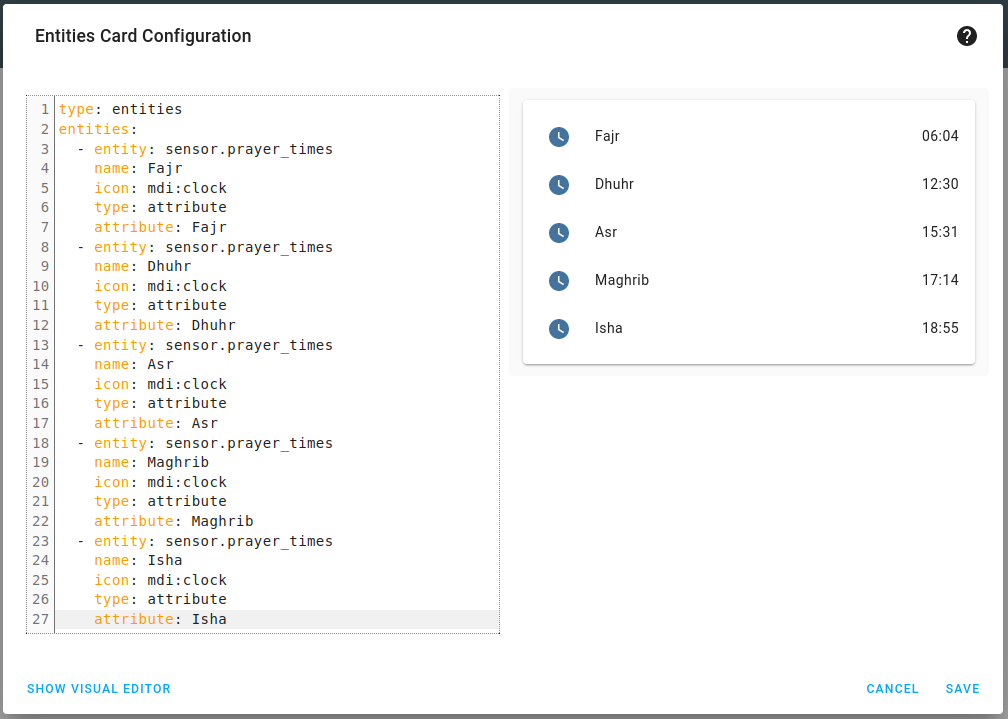Click the 'entities:' line in YAML editor
1008x719 pixels.
click(x=94, y=129)
